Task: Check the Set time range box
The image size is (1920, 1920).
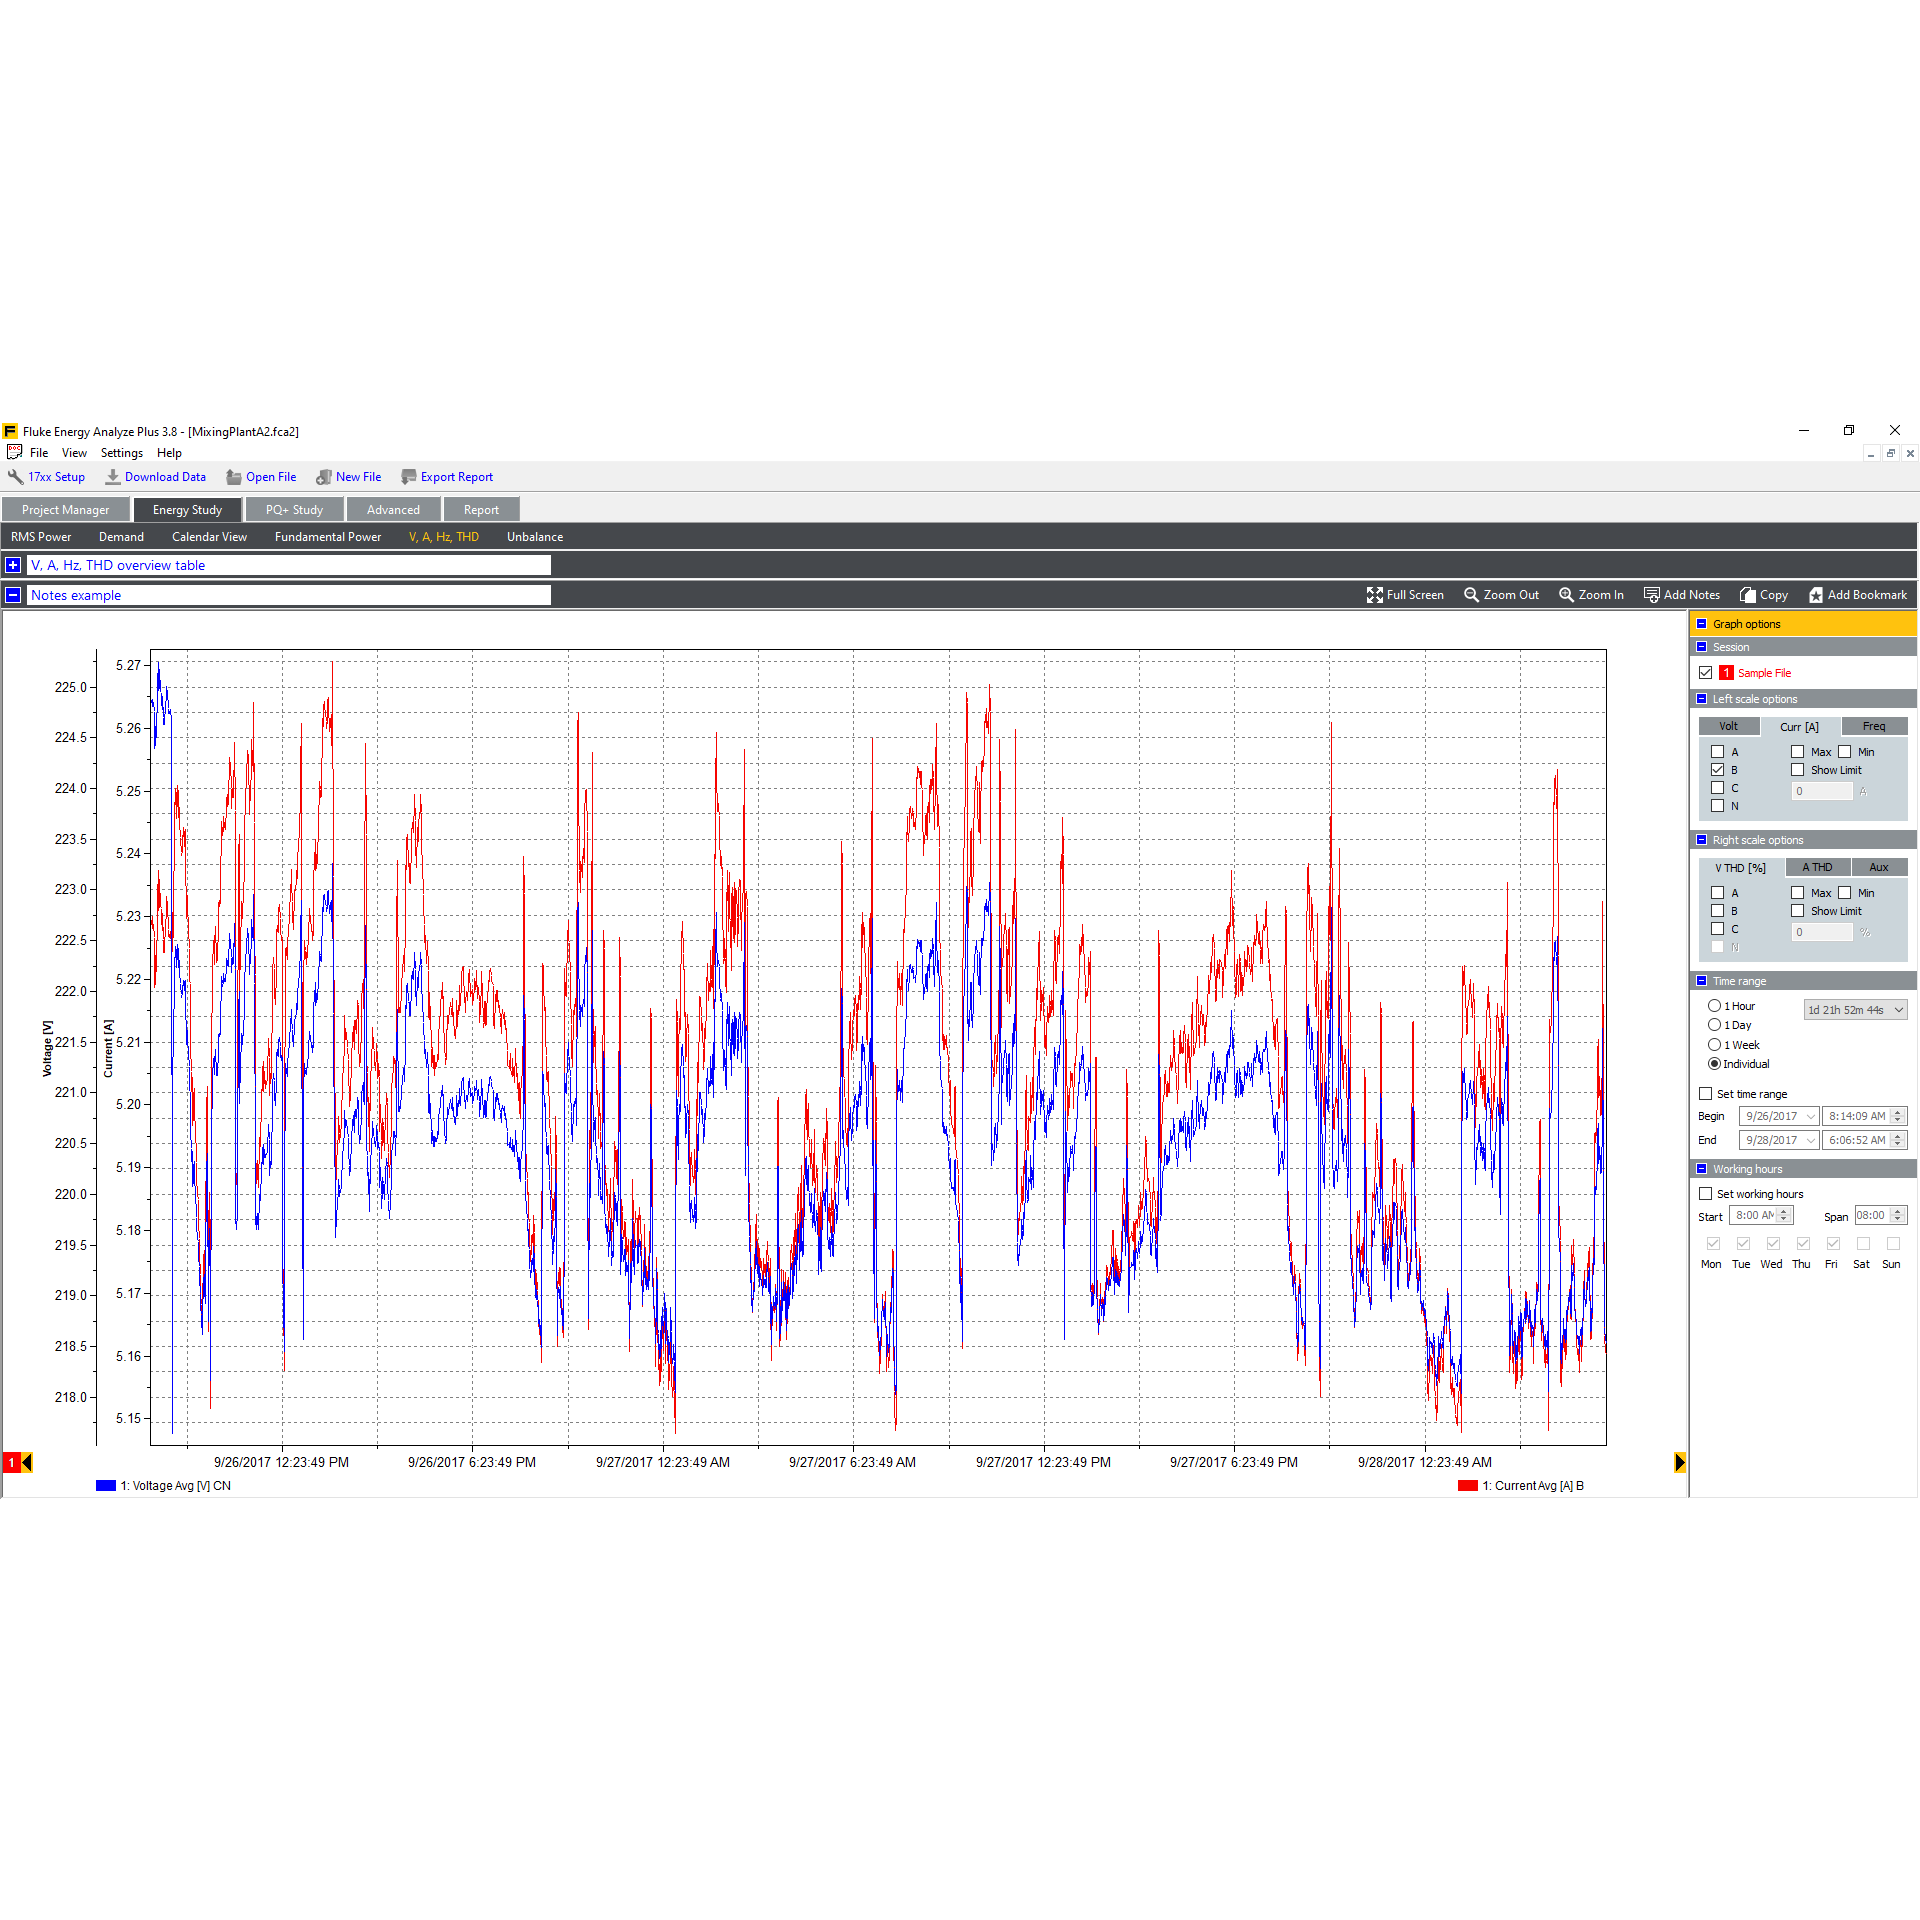Action: coord(1706,1094)
